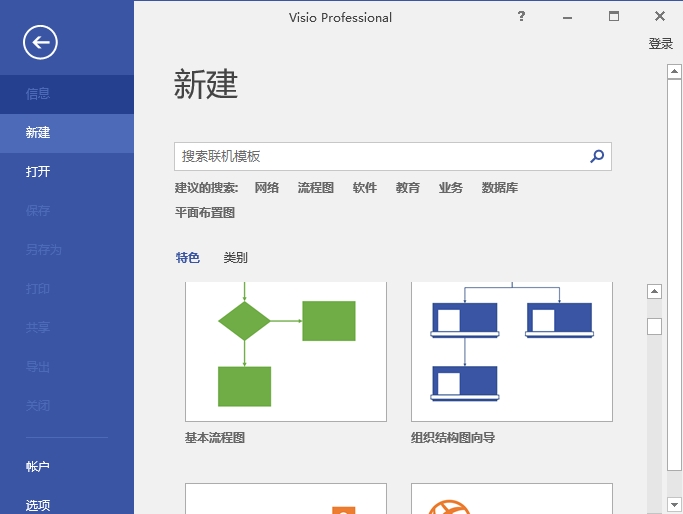Click suggested search 平面布置图
This screenshot has height=514, width=683.
pos(205,213)
